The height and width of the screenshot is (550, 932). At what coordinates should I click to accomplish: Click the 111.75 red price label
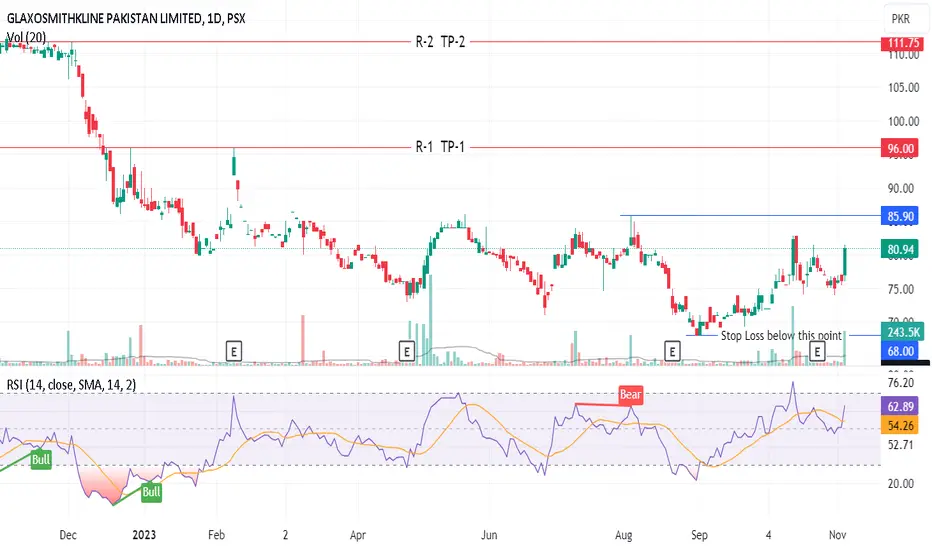(x=902, y=43)
